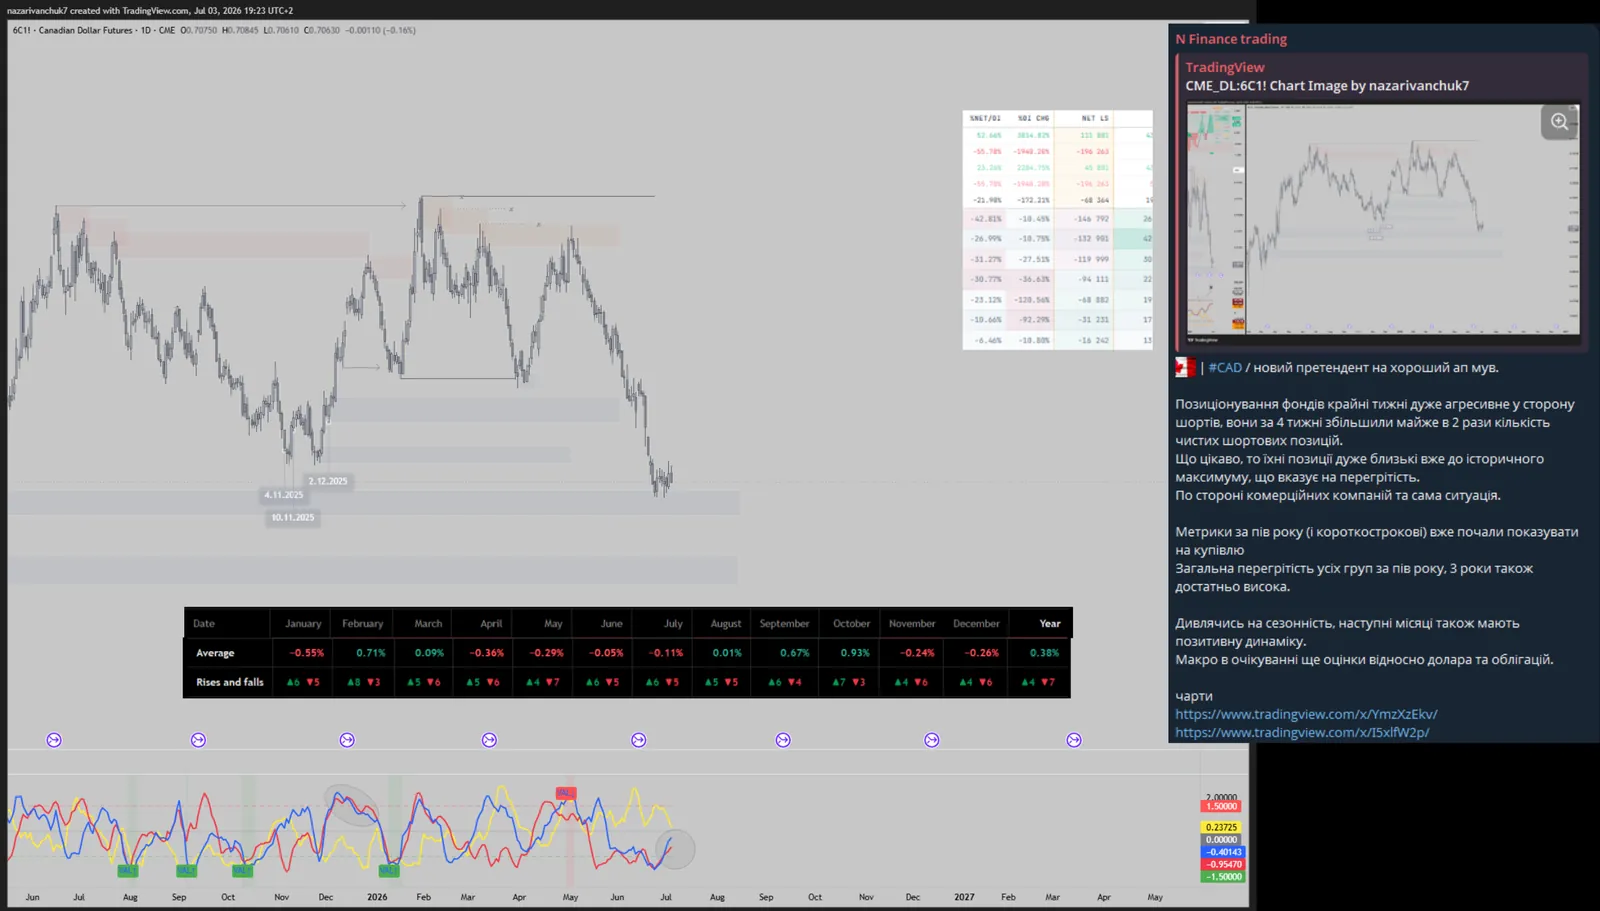Click the Year column header in seasonality table
Image resolution: width=1600 pixels, height=911 pixels.
(x=1050, y=623)
